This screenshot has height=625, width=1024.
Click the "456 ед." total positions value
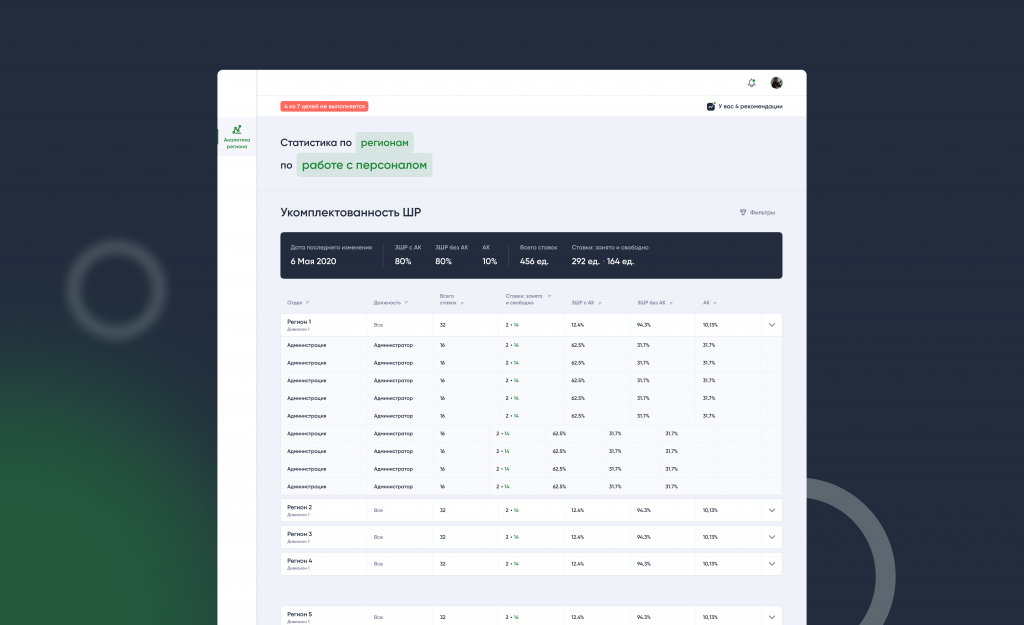click(x=534, y=261)
